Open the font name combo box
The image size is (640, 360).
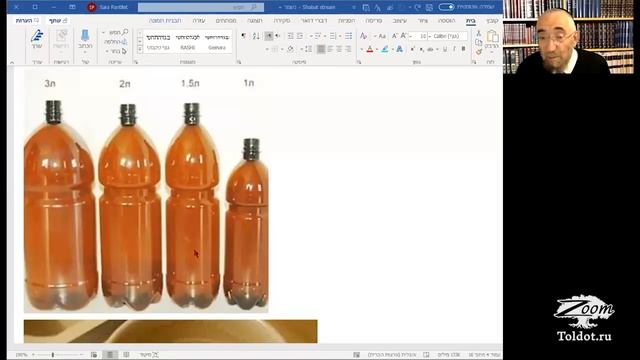pyautogui.click(x=447, y=36)
